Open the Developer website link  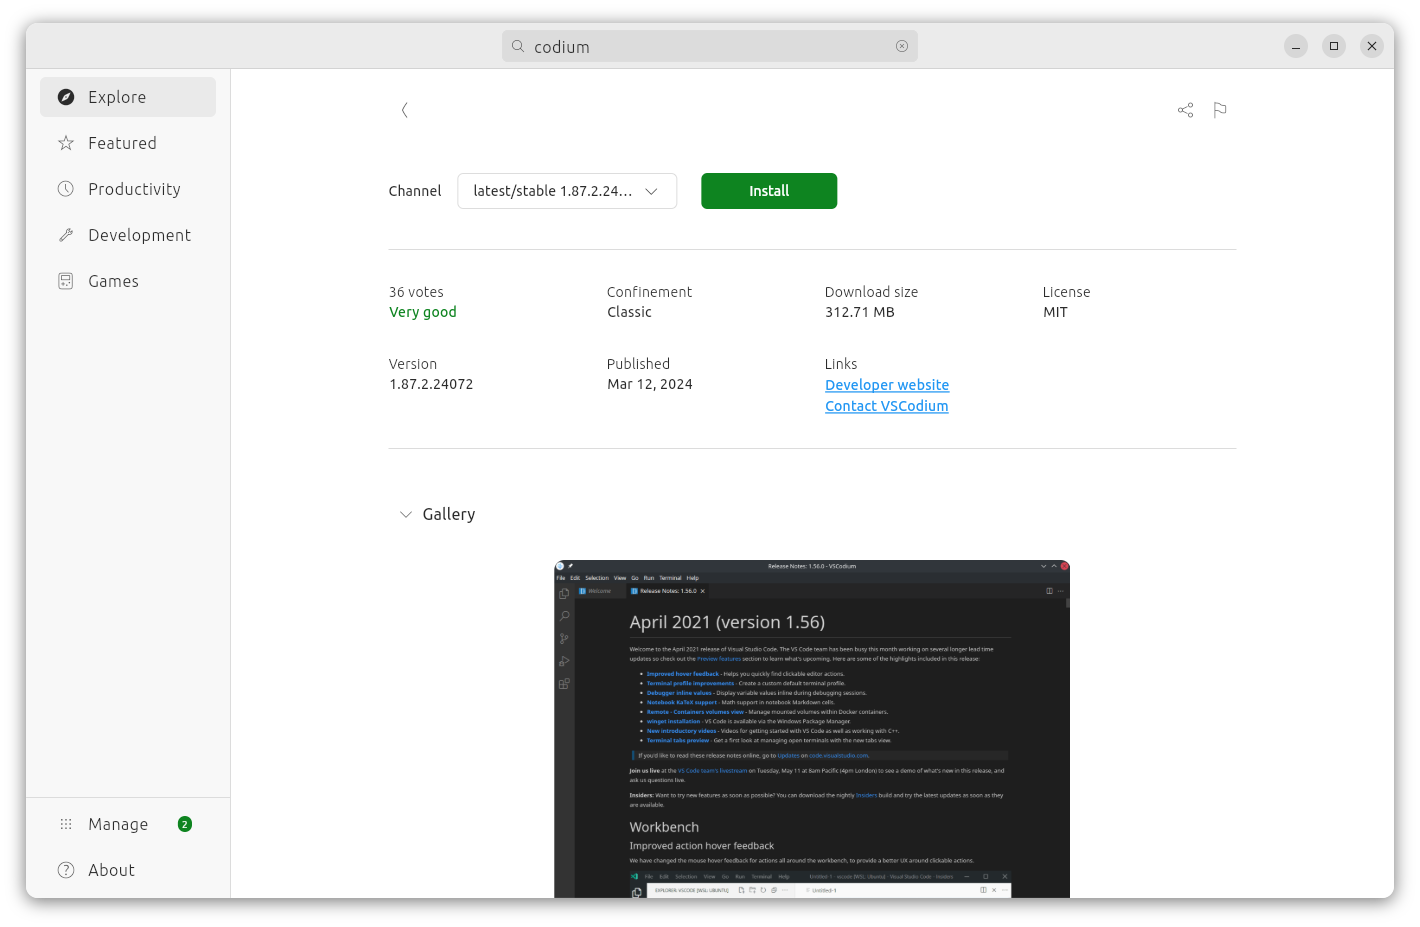pyautogui.click(x=887, y=385)
